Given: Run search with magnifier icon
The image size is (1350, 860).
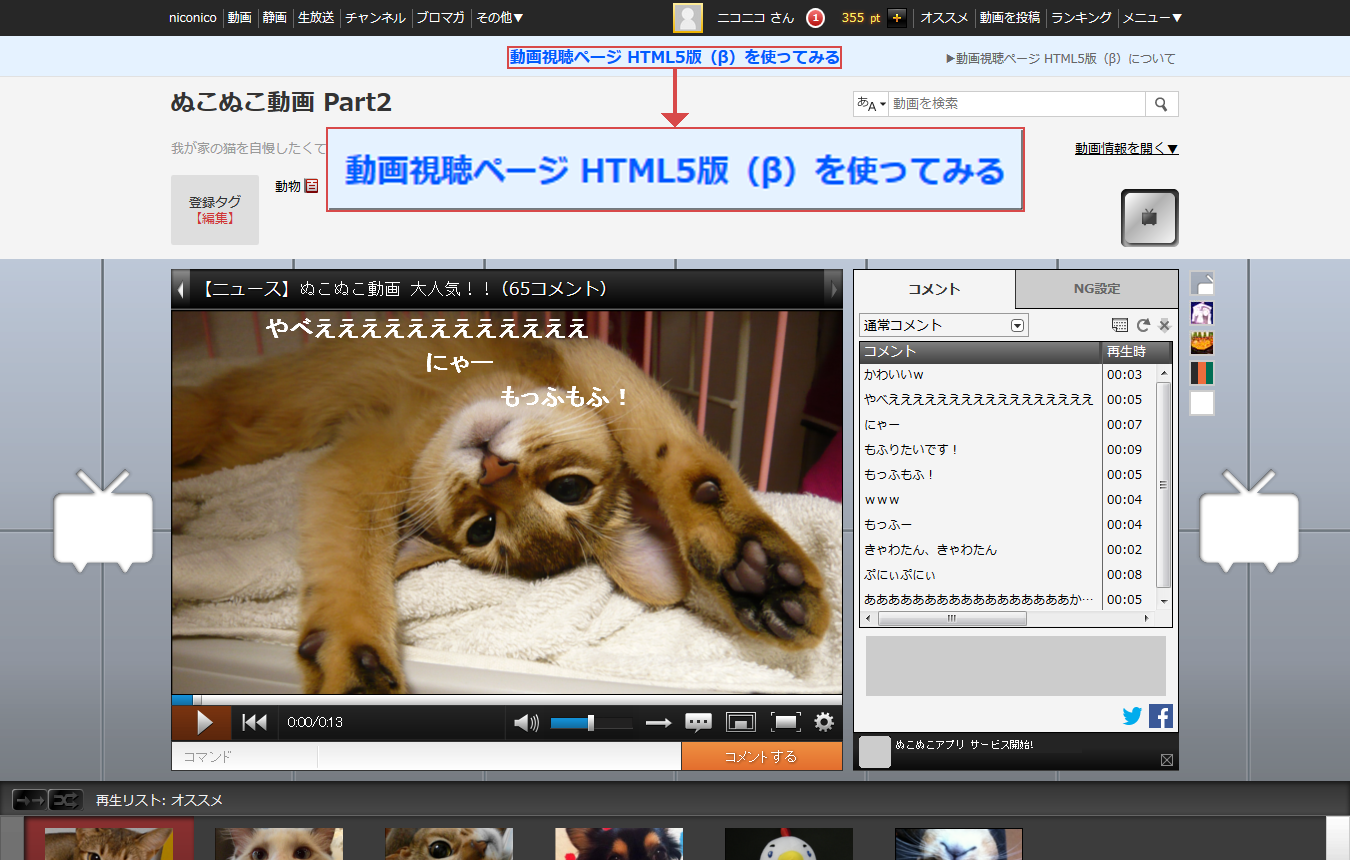Looking at the screenshot, I should coord(1161,104).
